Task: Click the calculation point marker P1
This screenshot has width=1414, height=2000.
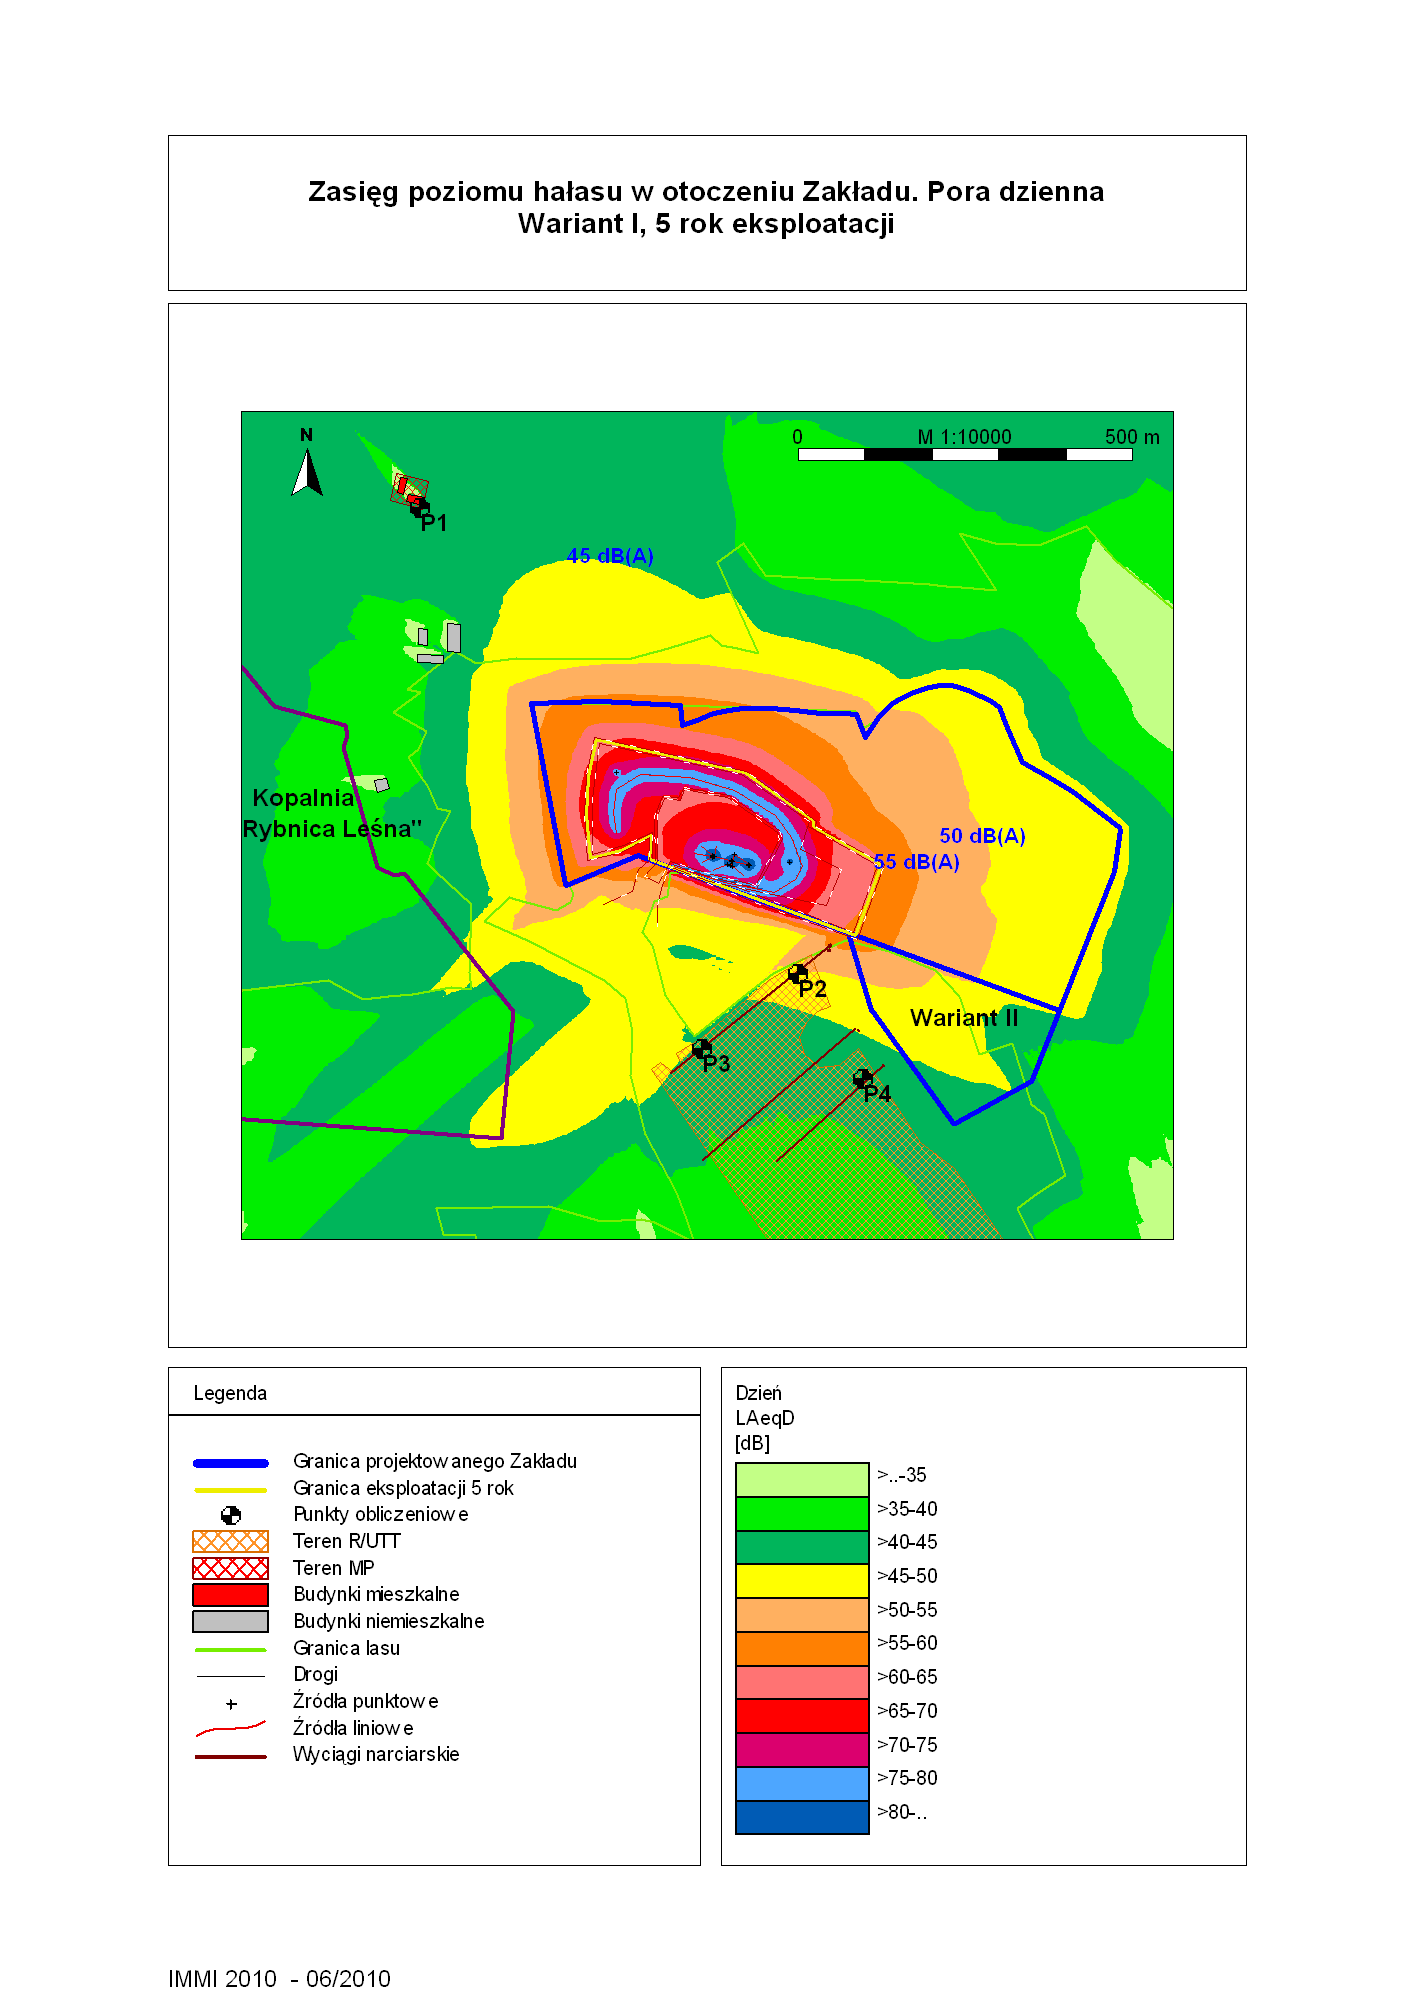Action: [x=419, y=508]
